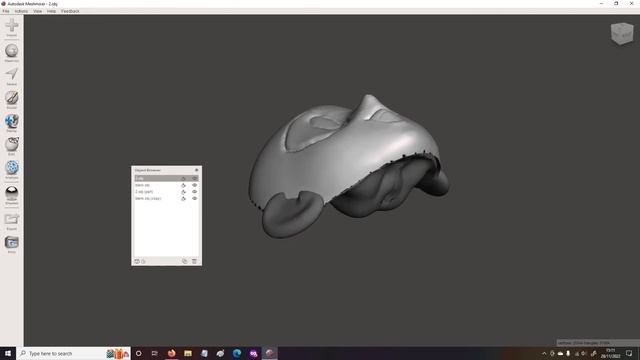The width and height of the screenshot is (640, 360).
Task: Open the Analysis tool
Action: pos(11,169)
